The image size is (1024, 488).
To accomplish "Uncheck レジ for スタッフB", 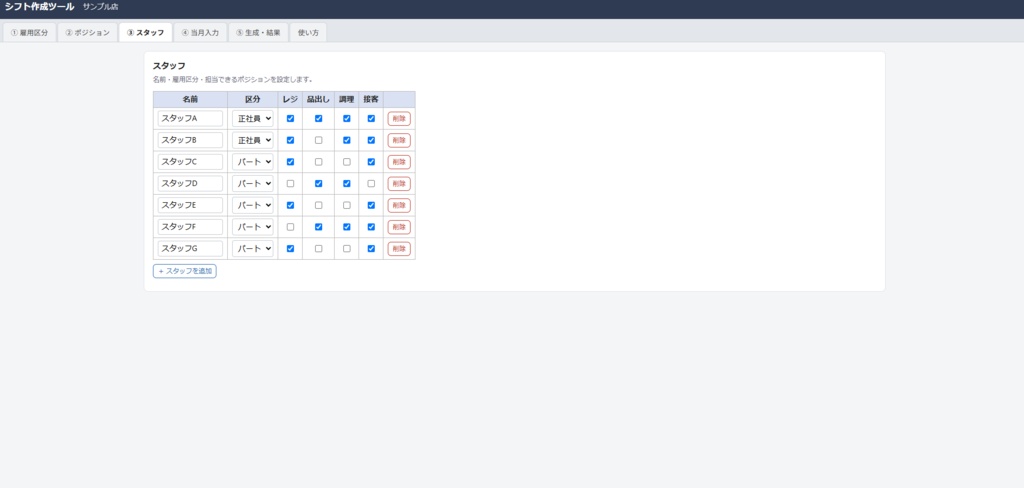I will pyautogui.click(x=291, y=140).
